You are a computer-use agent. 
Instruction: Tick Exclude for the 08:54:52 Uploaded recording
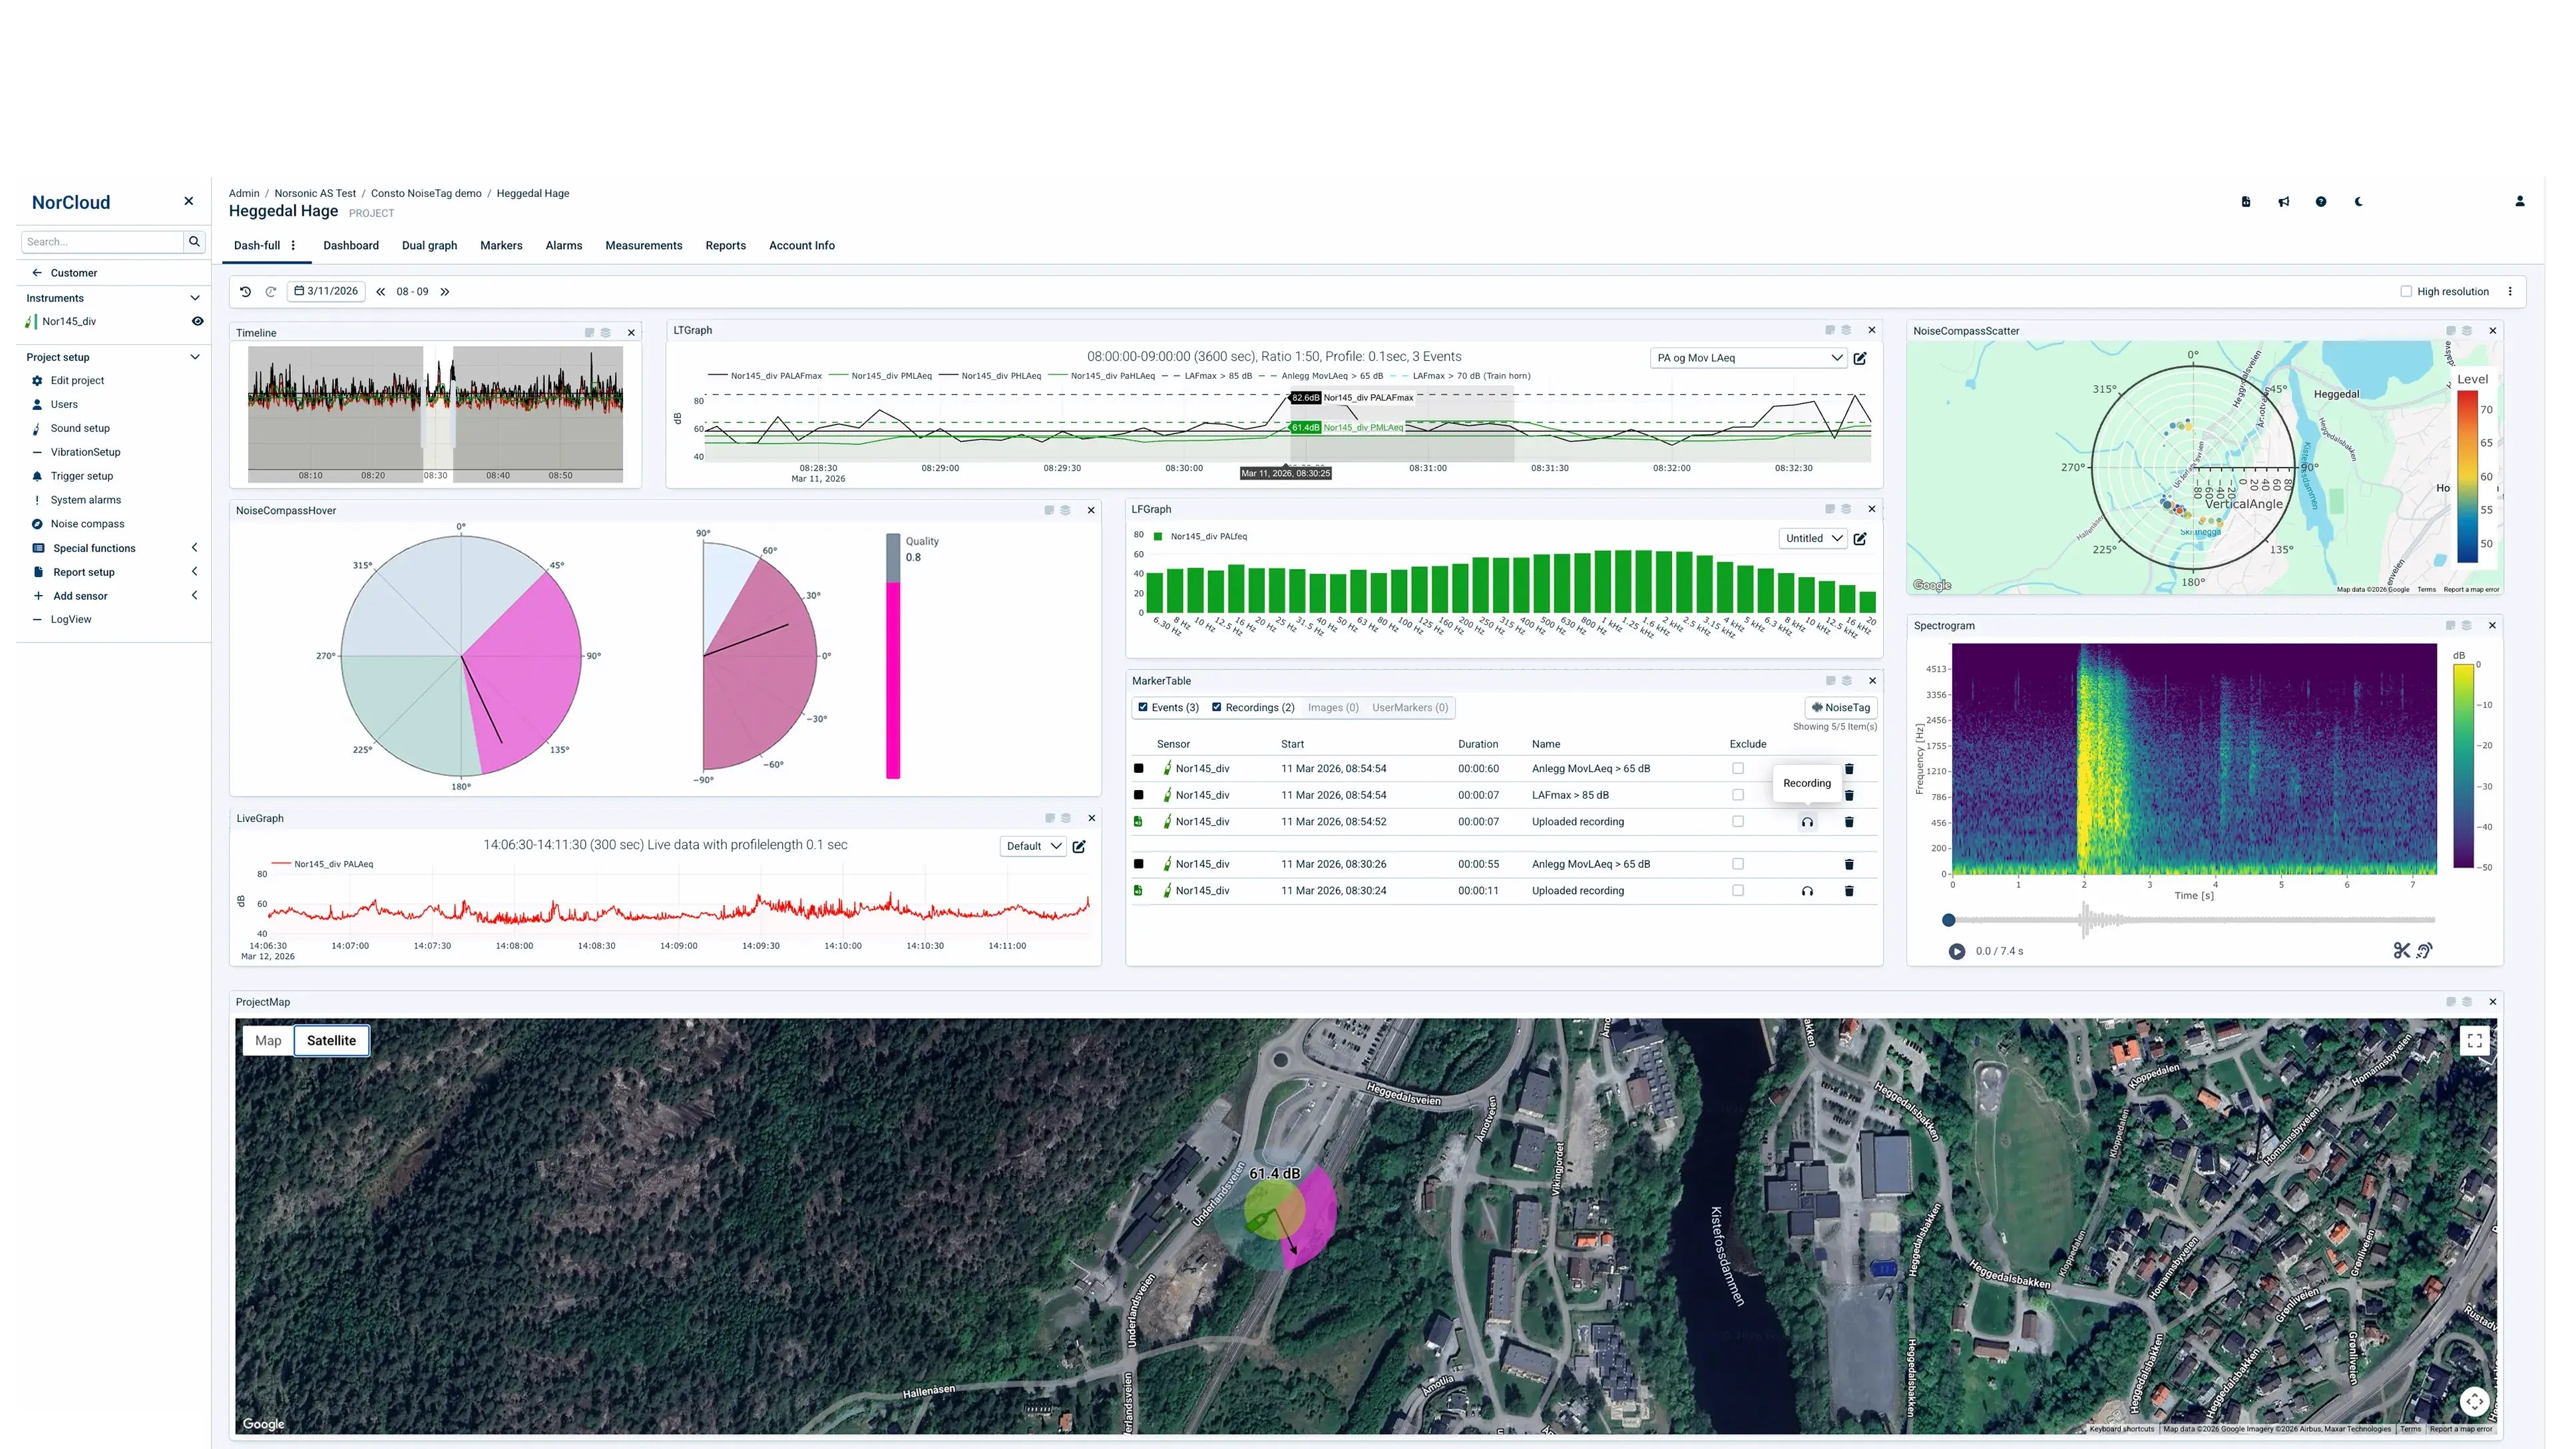1738,822
